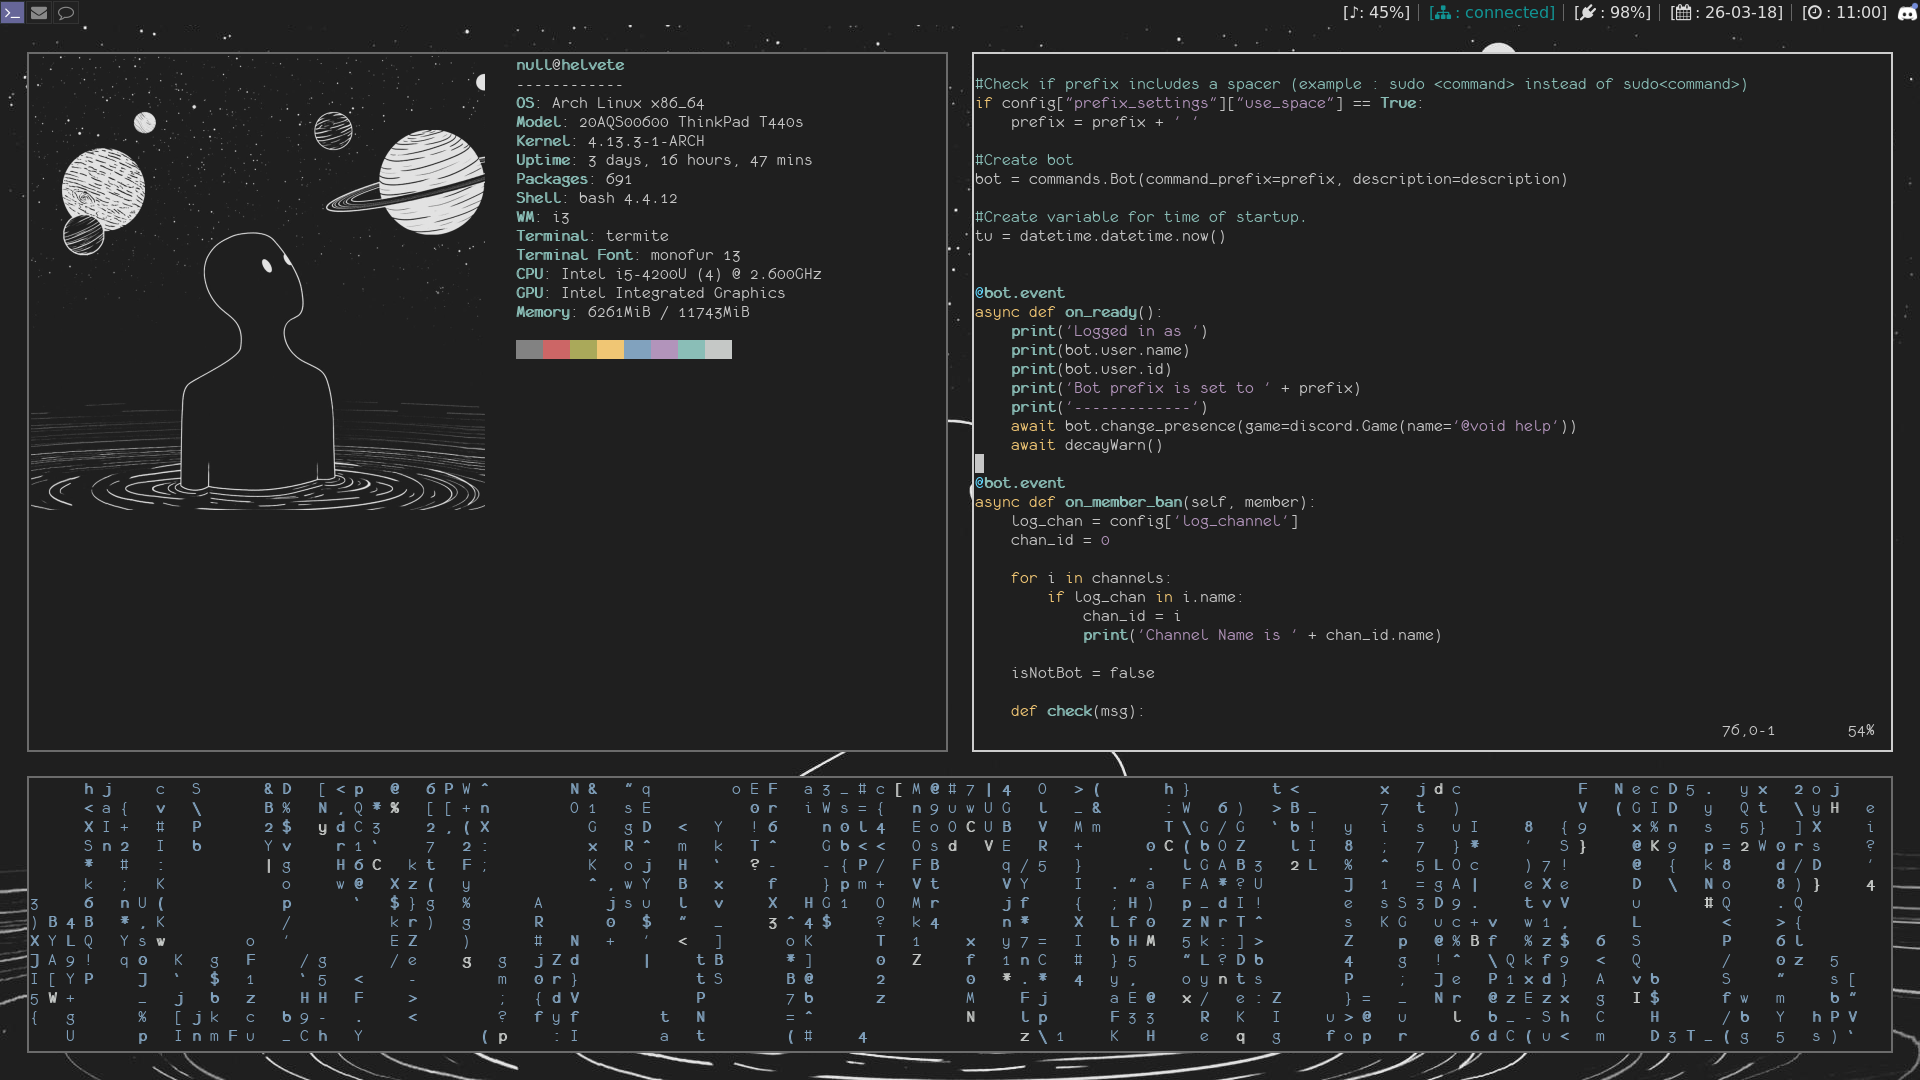Click the 'Model: 20AQS00600 ThinkPad T440s' line

click(660, 122)
